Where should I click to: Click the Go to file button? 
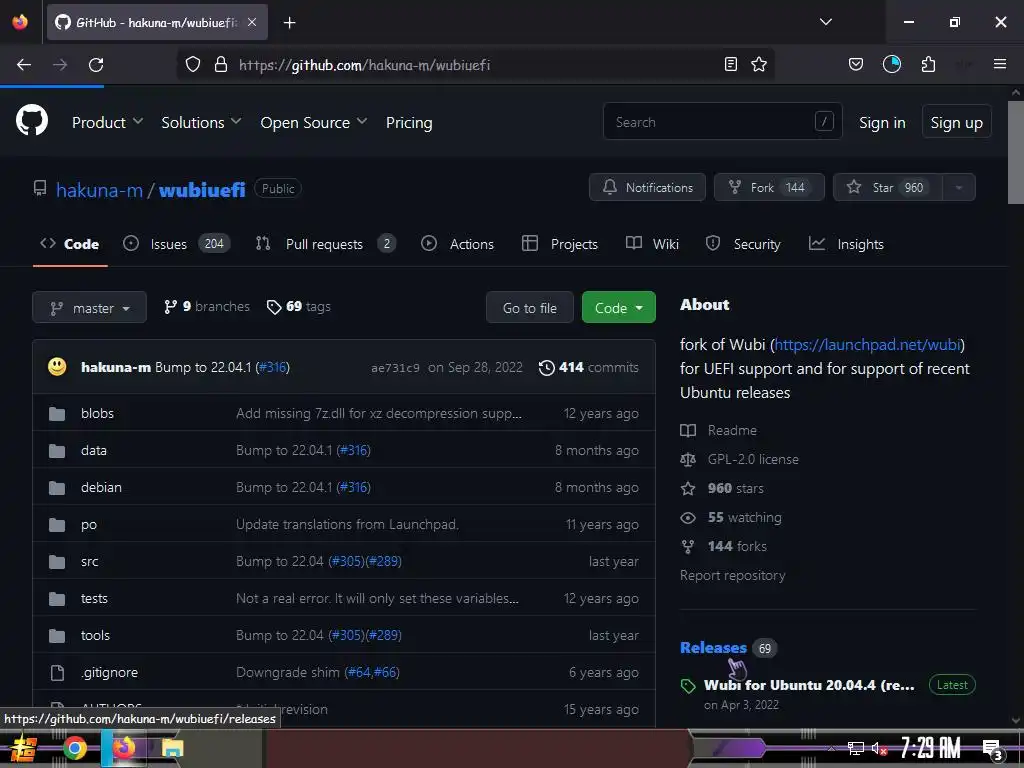point(530,308)
